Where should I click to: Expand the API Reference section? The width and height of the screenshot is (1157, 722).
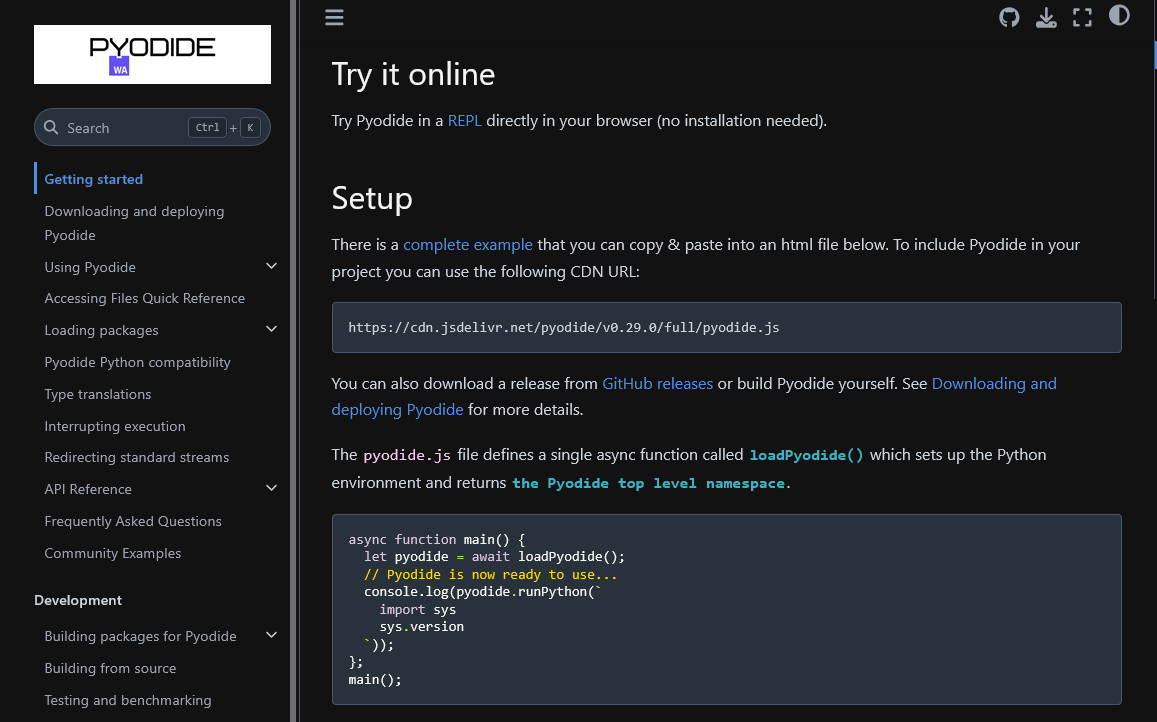point(271,488)
